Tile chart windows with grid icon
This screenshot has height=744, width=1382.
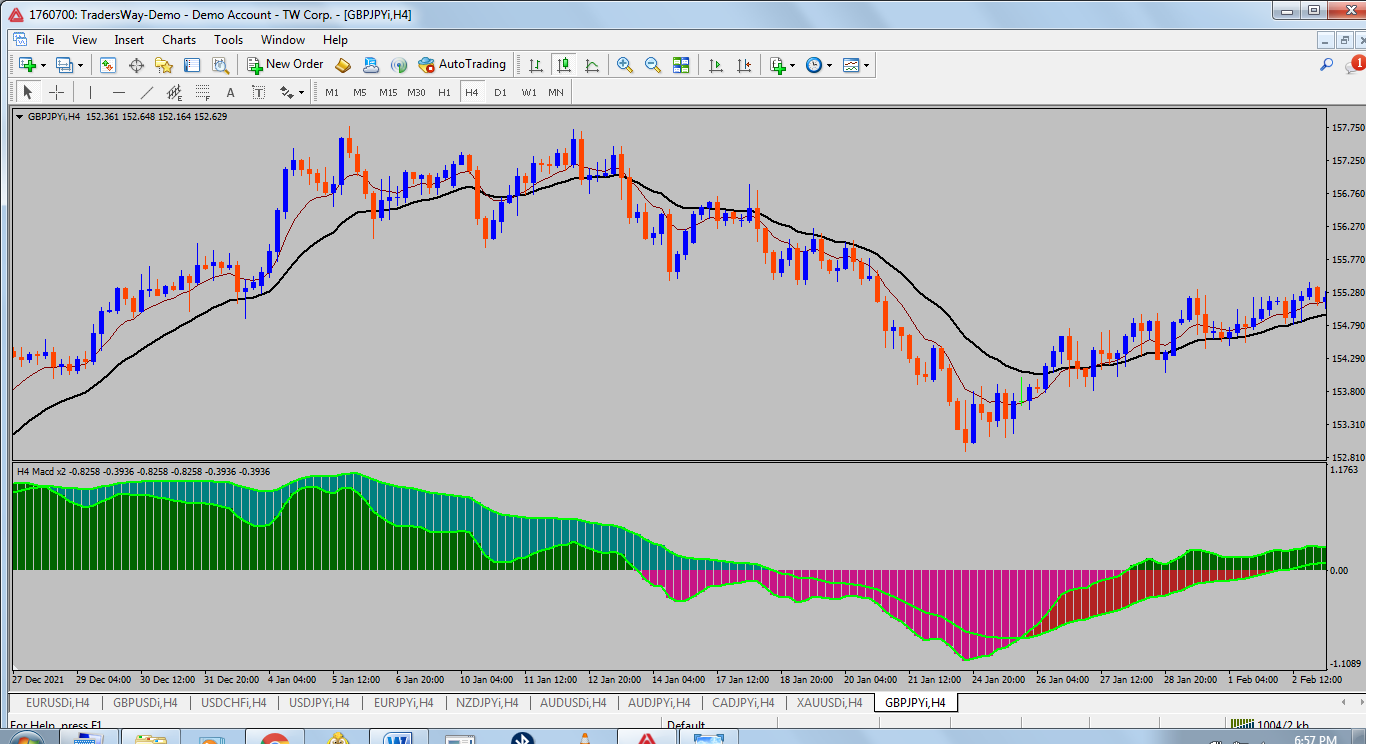pyautogui.click(x=681, y=65)
